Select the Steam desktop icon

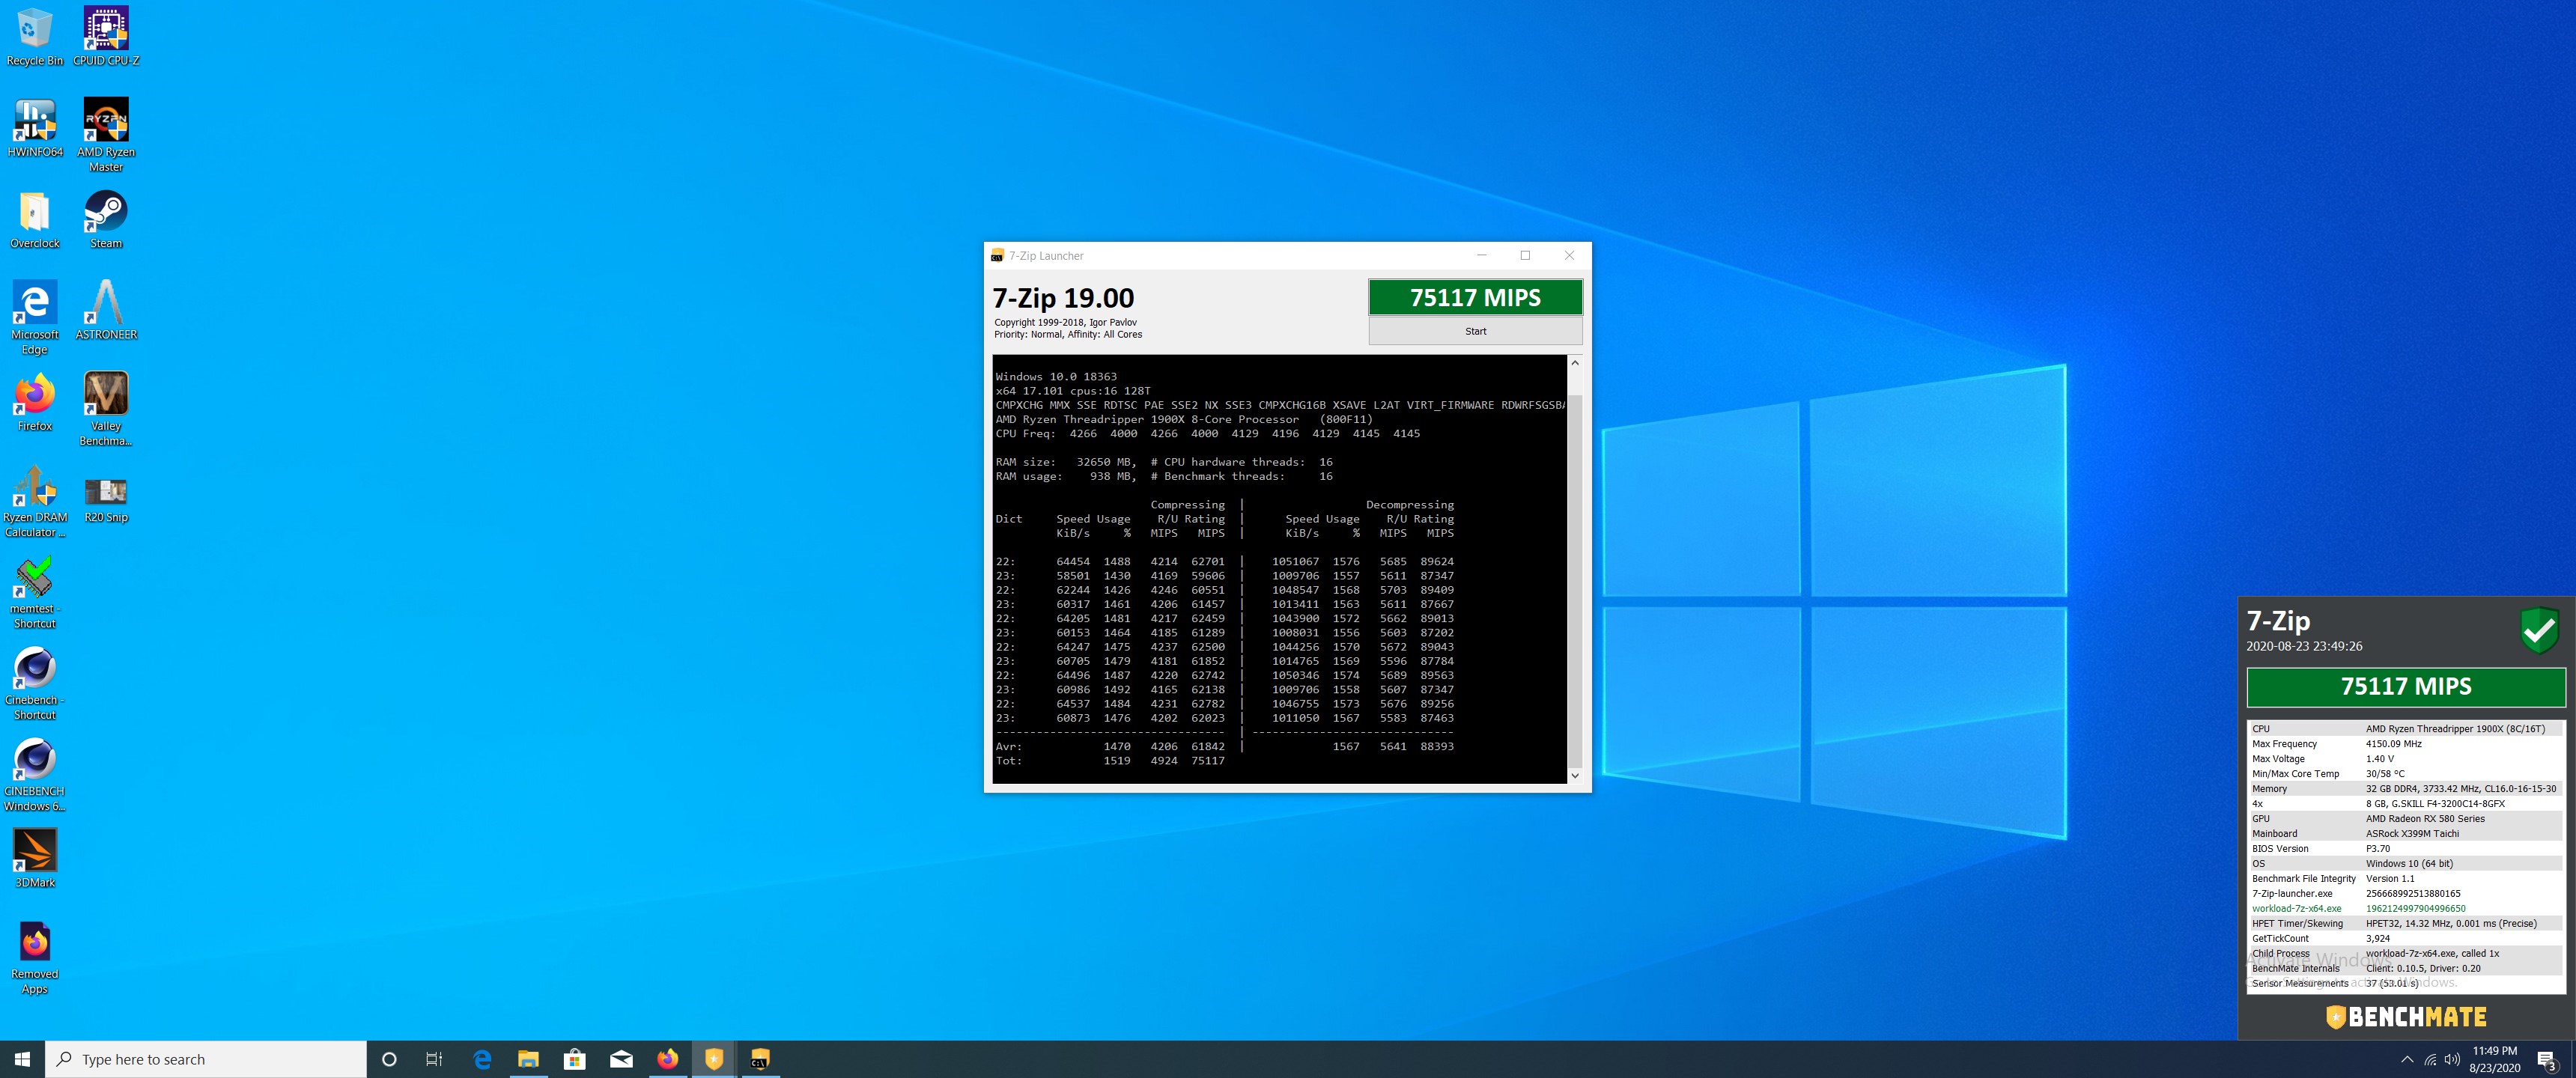pos(106,219)
